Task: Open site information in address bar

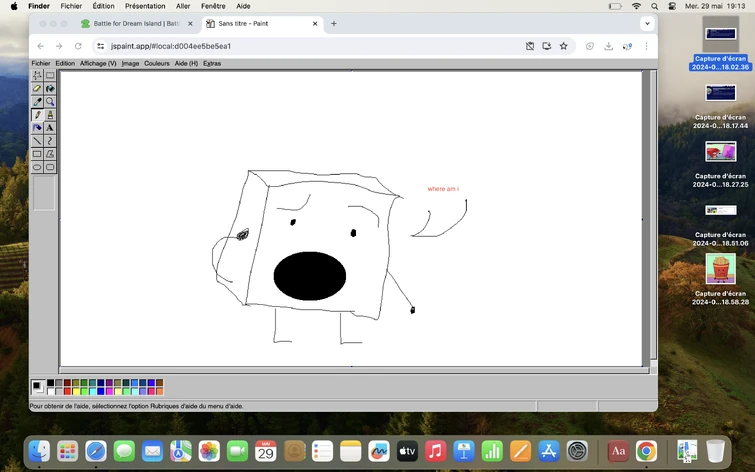Action: coord(100,46)
